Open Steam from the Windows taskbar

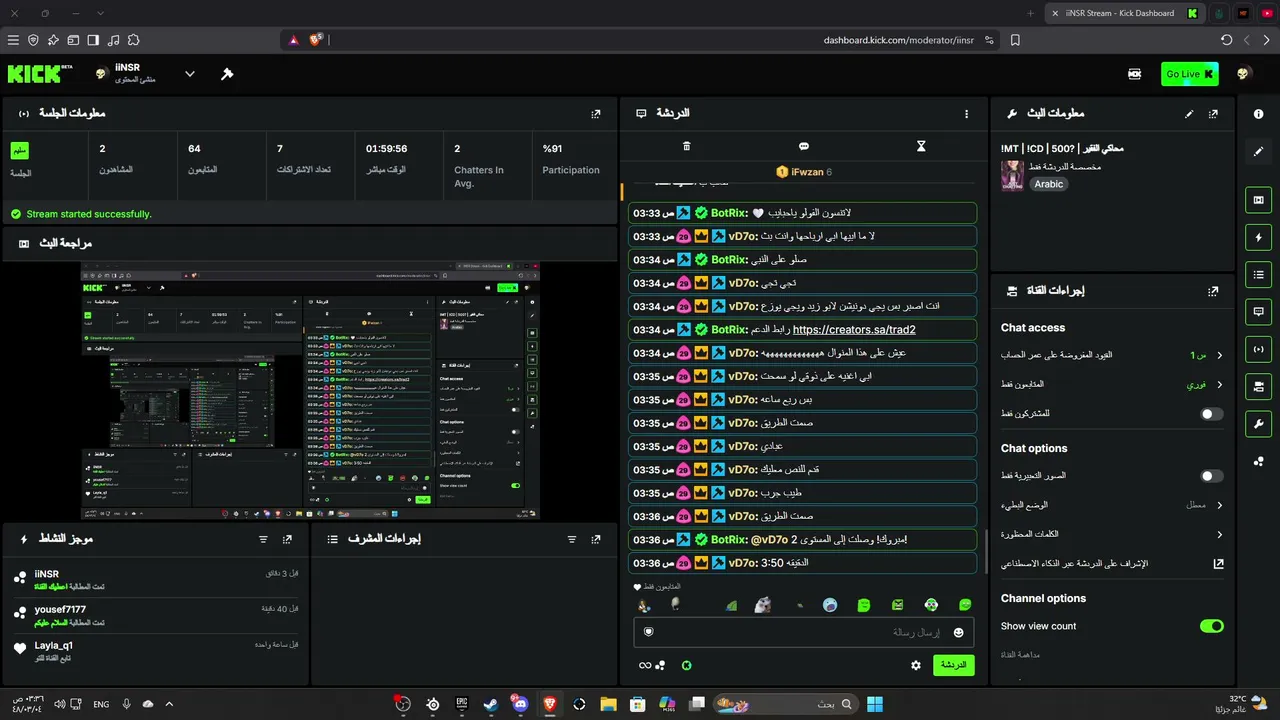491,704
